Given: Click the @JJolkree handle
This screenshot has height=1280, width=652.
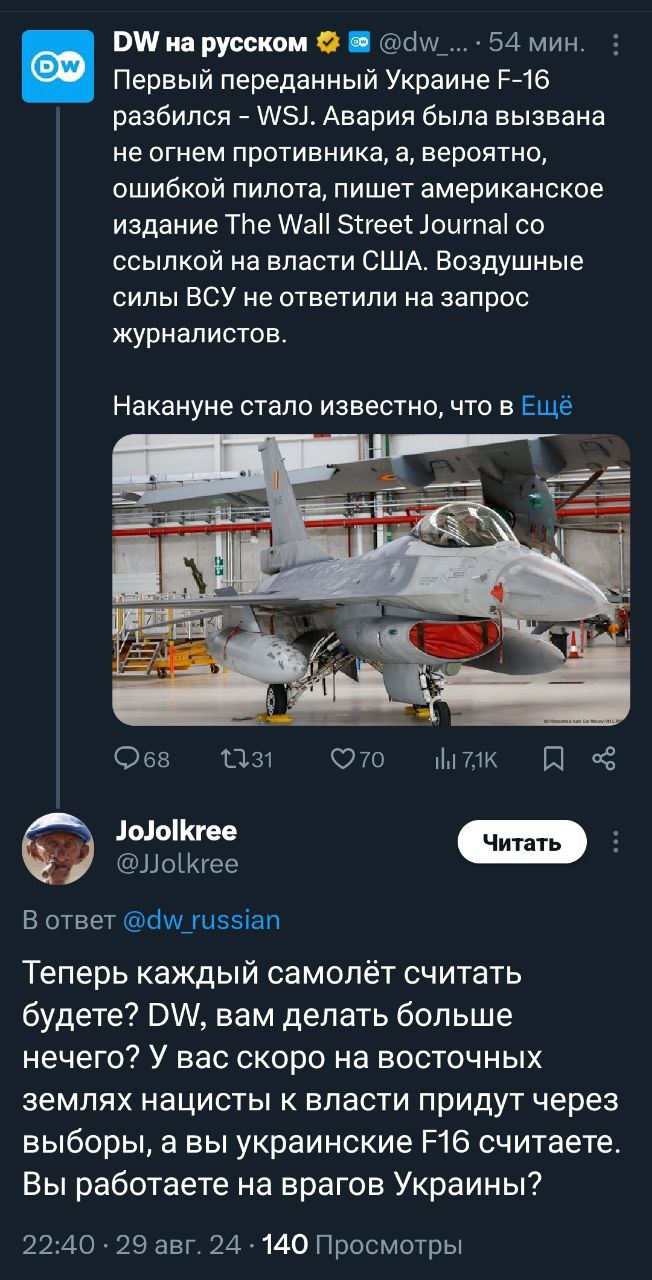Looking at the screenshot, I should point(178,864).
